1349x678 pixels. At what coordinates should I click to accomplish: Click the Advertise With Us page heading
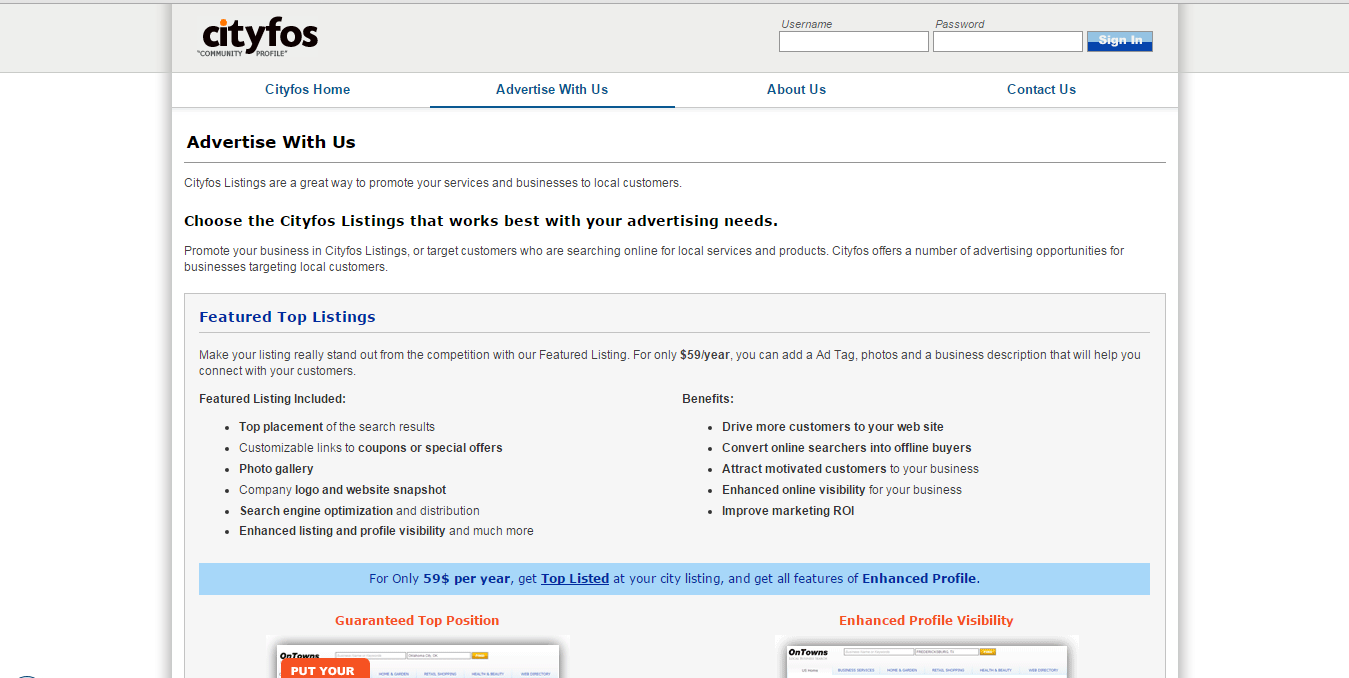[271, 142]
